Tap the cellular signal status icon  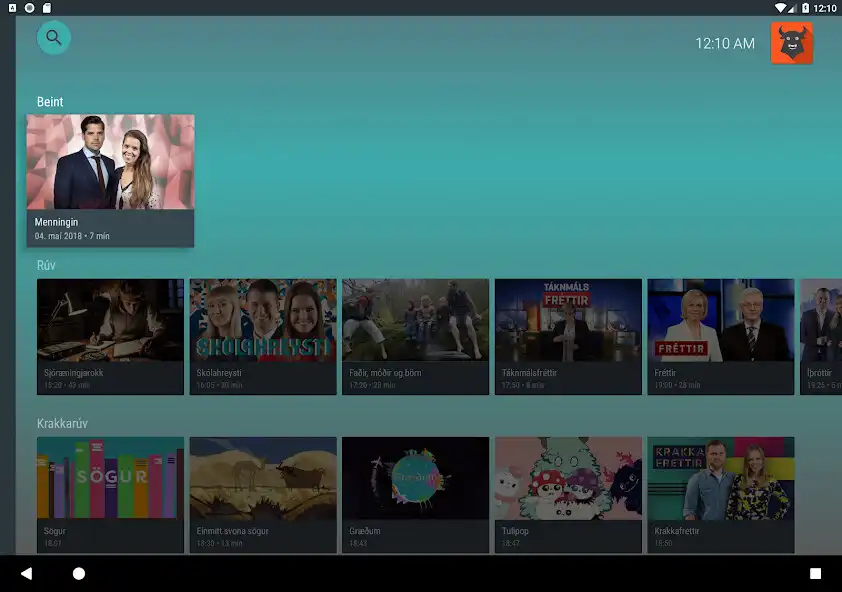(x=792, y=8)
